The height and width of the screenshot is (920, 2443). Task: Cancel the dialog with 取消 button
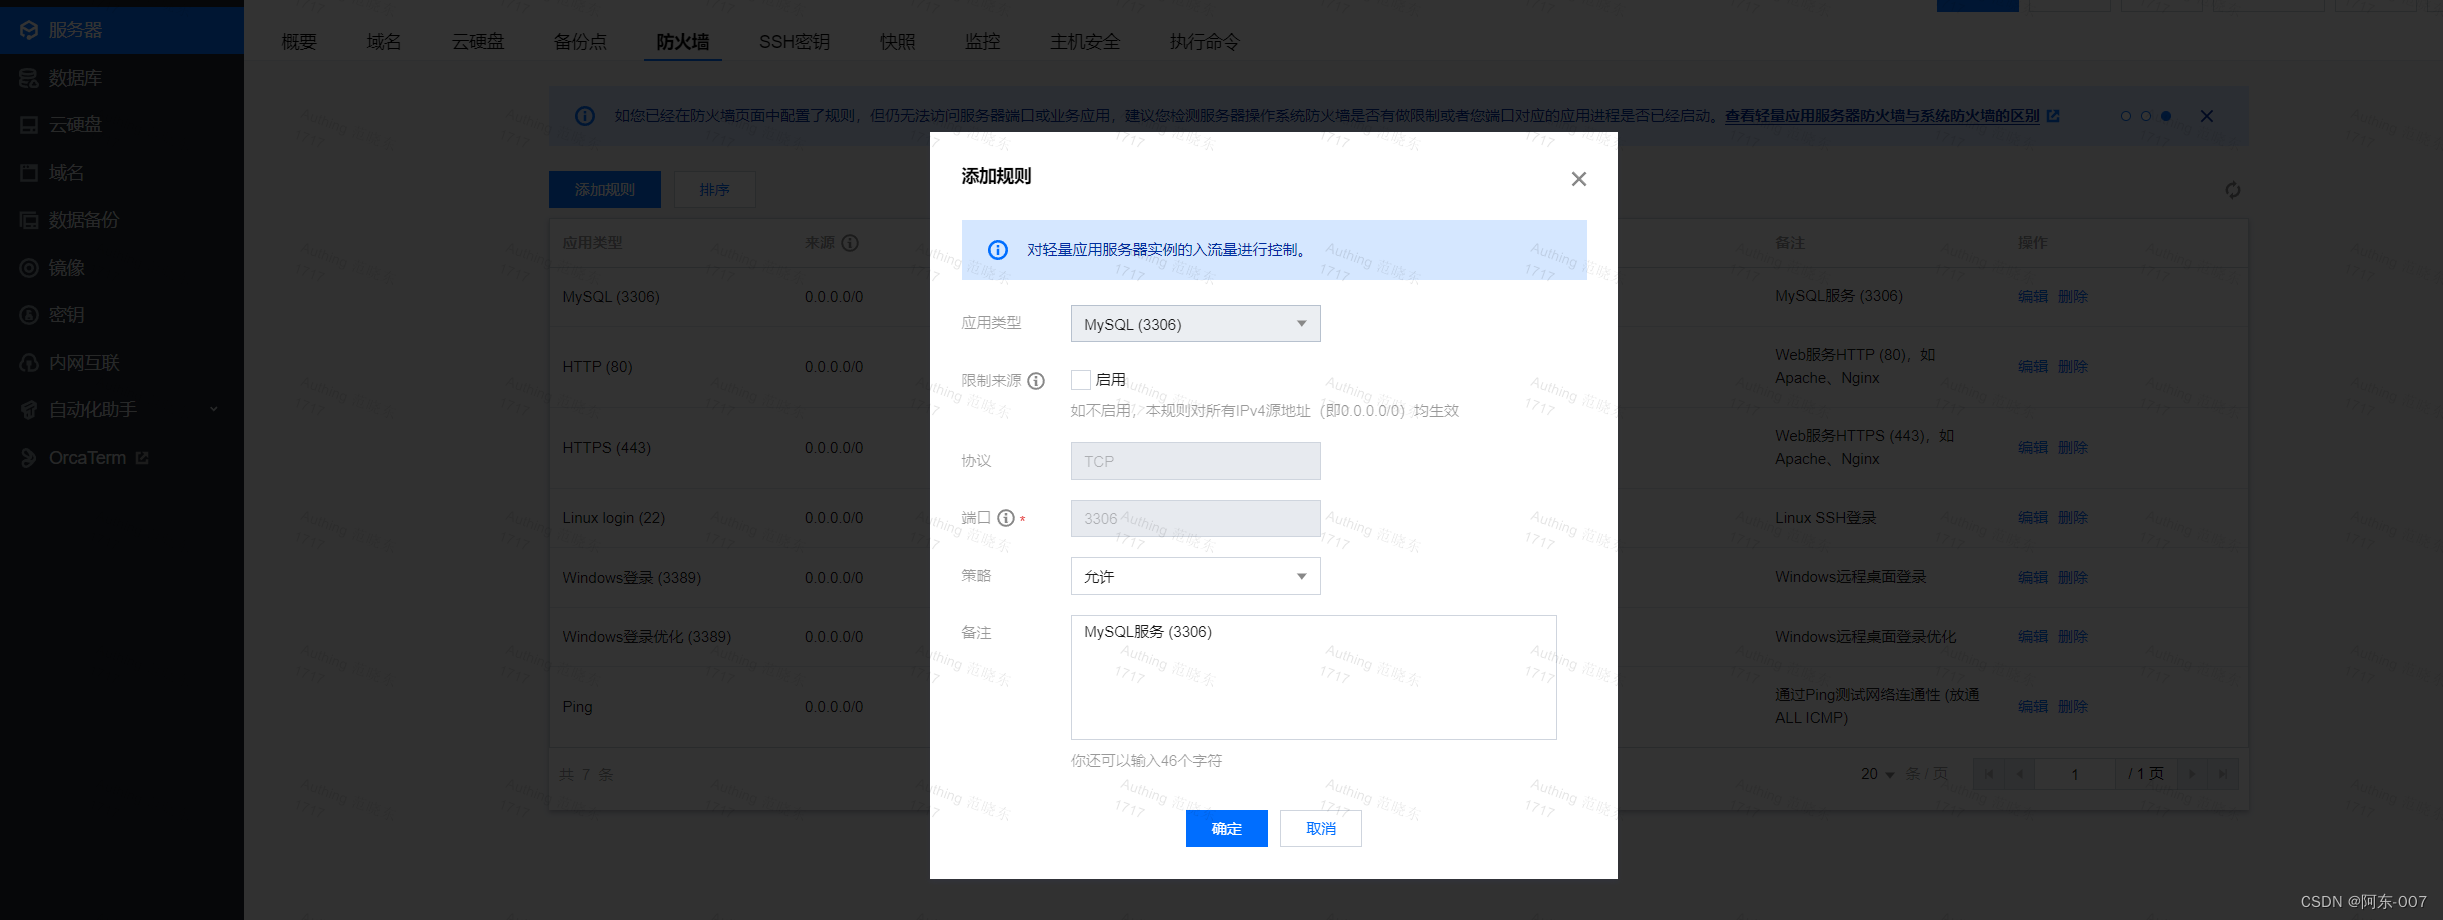[1321, 829]
